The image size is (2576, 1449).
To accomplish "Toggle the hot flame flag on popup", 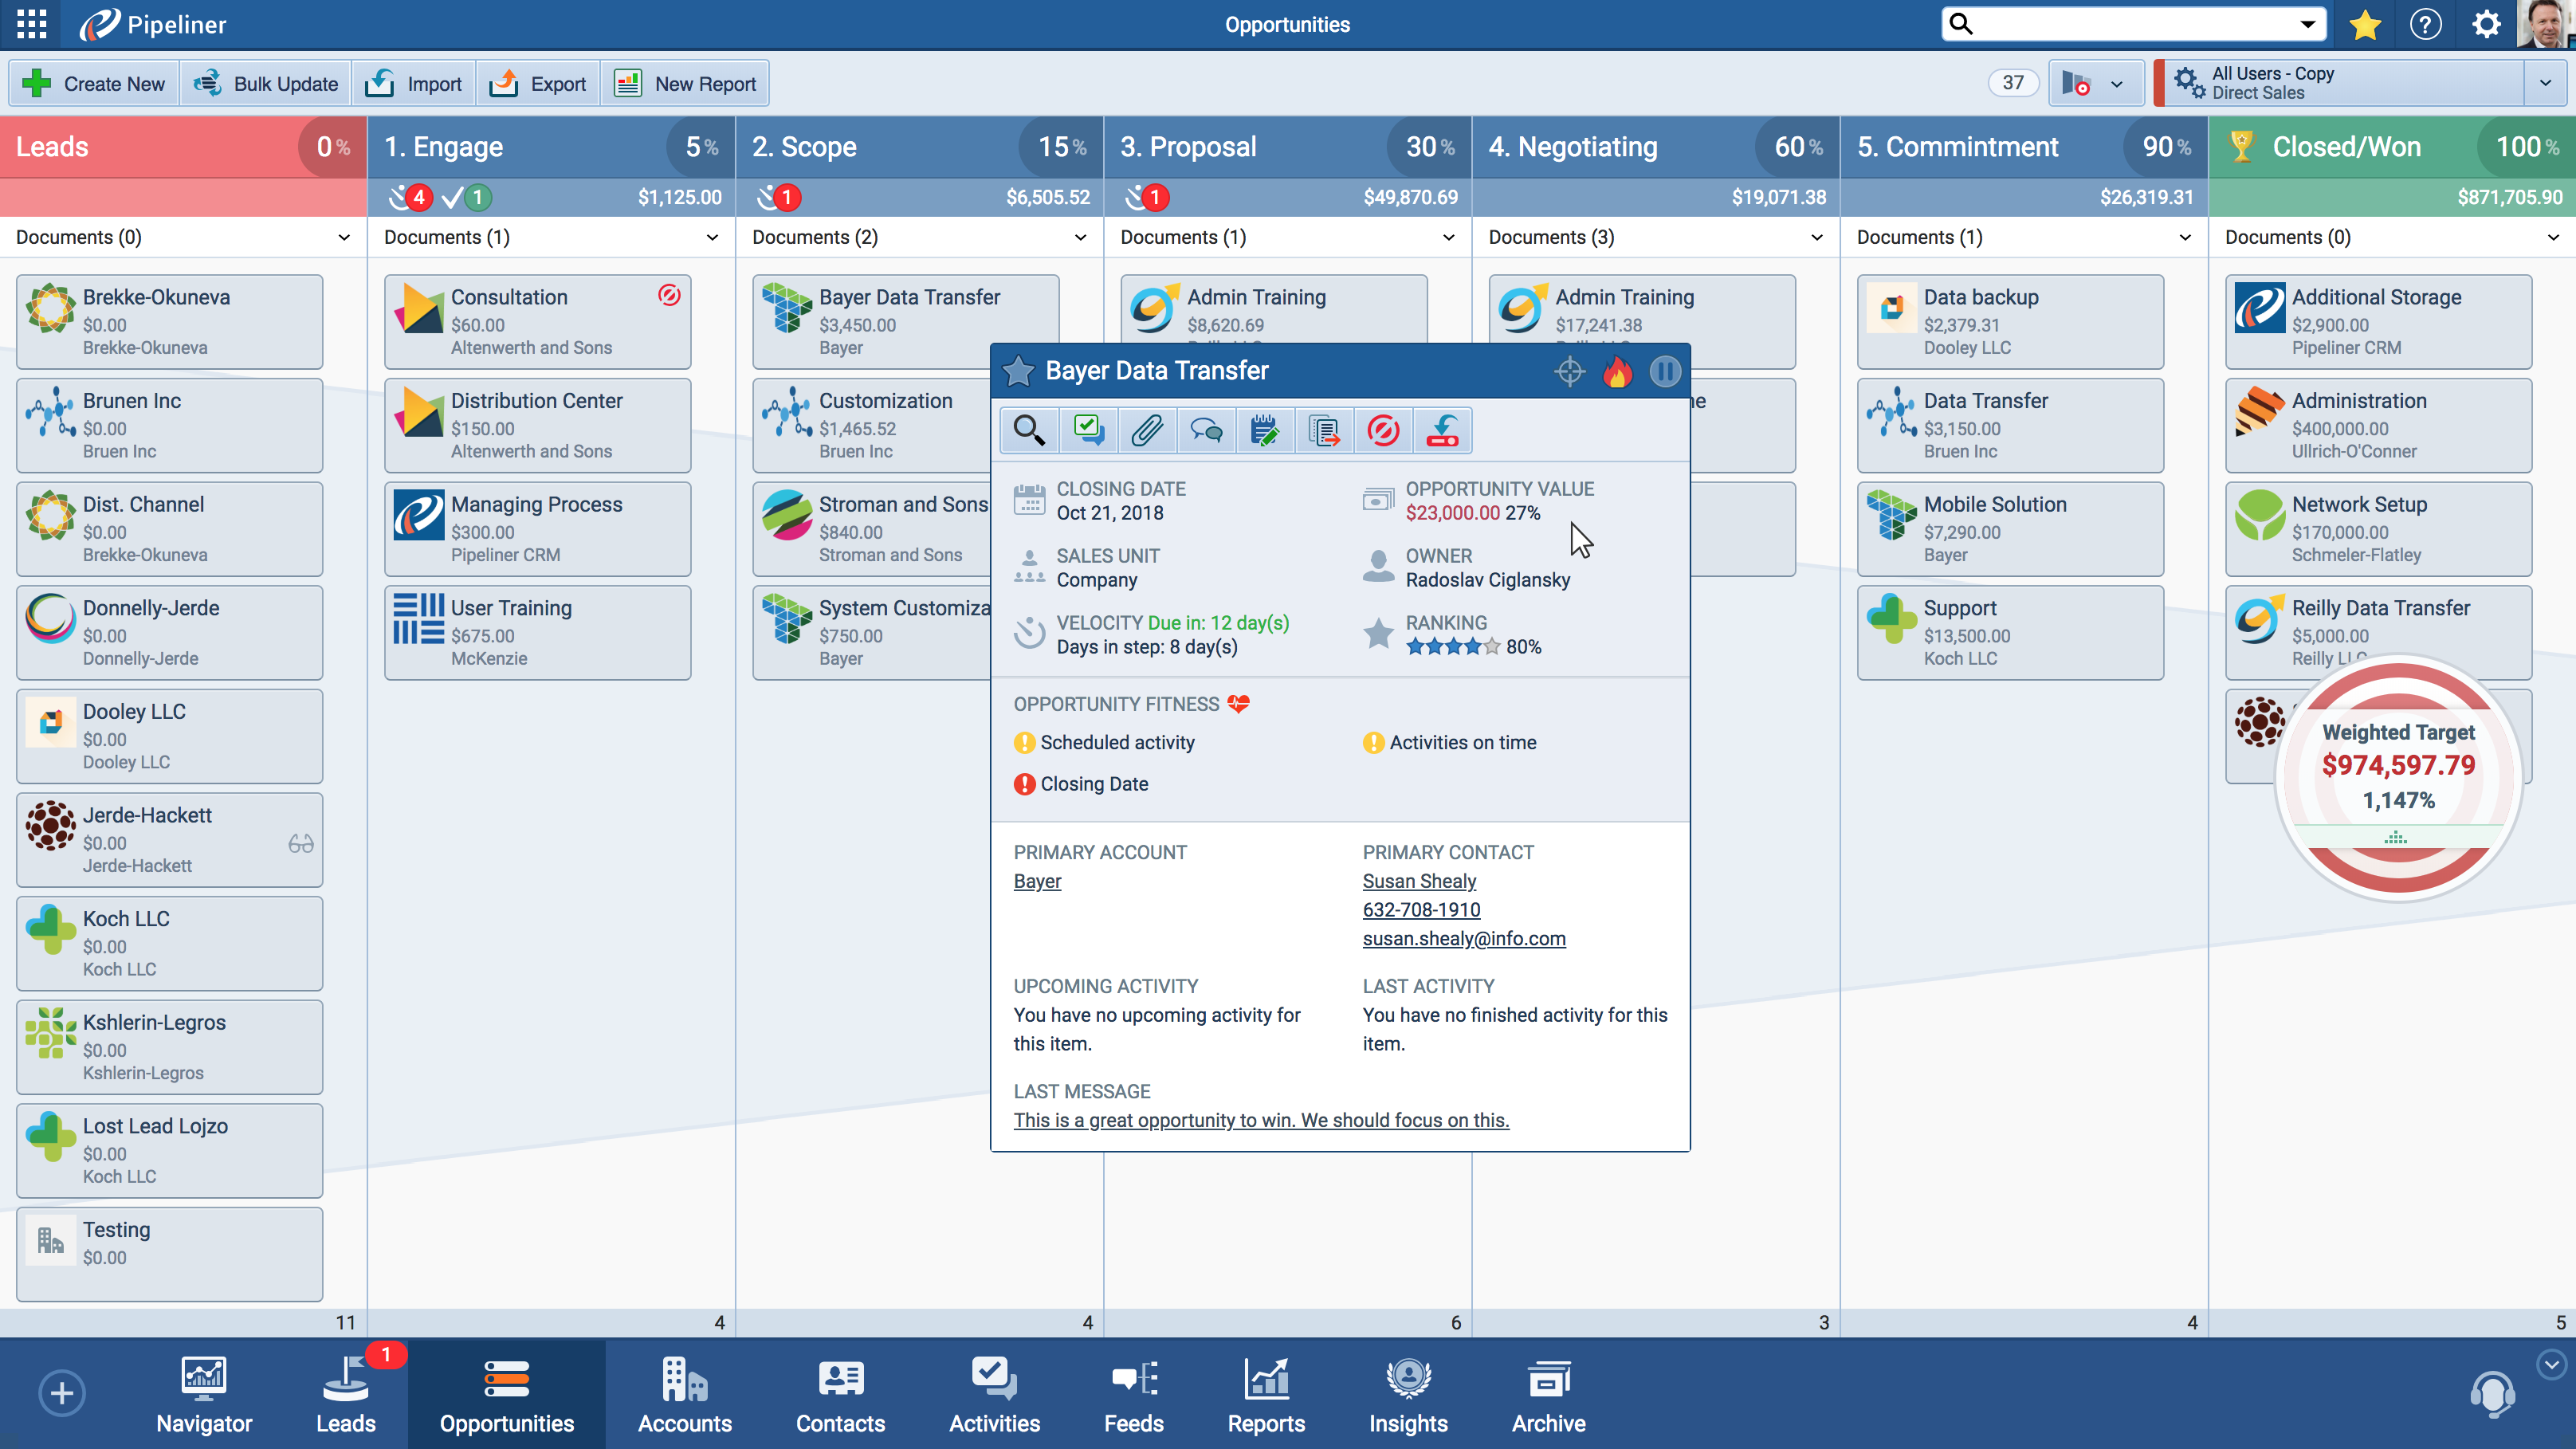I will (1617, 372).
